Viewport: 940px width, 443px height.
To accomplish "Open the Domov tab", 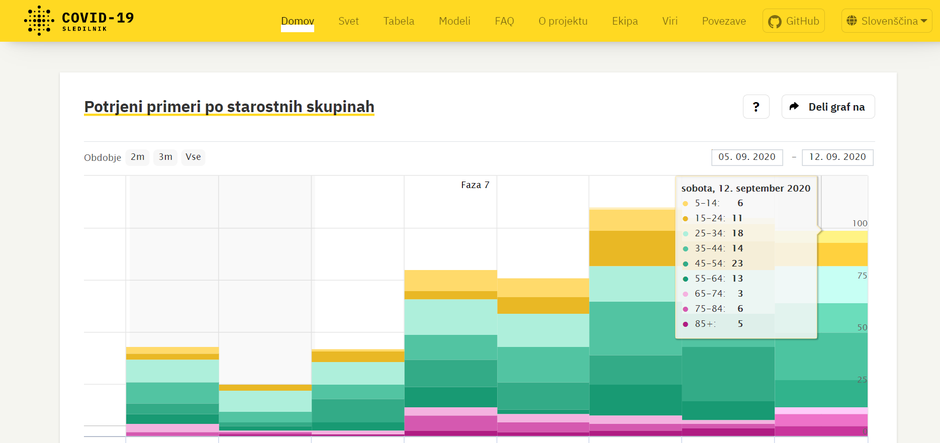I will [297, 21].
